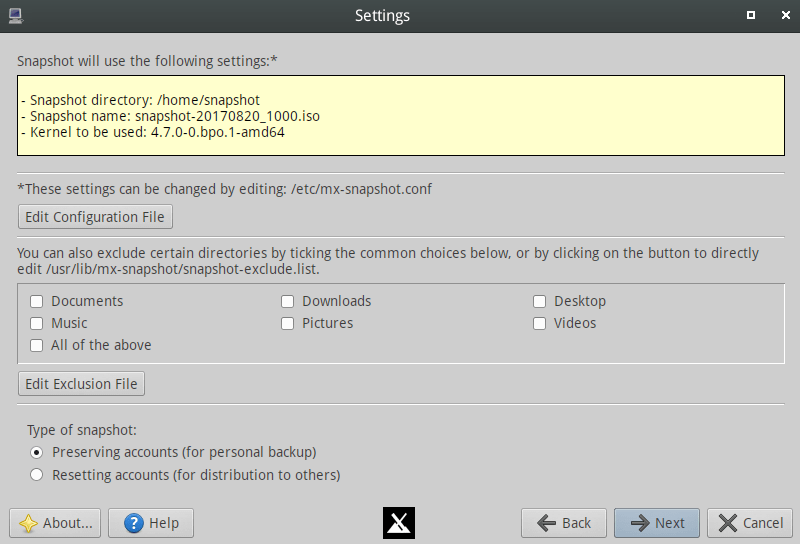The width and height of the screenshot is (800, 544).
Task: Open Edit Configuration File button
Action: click(95, 217)
